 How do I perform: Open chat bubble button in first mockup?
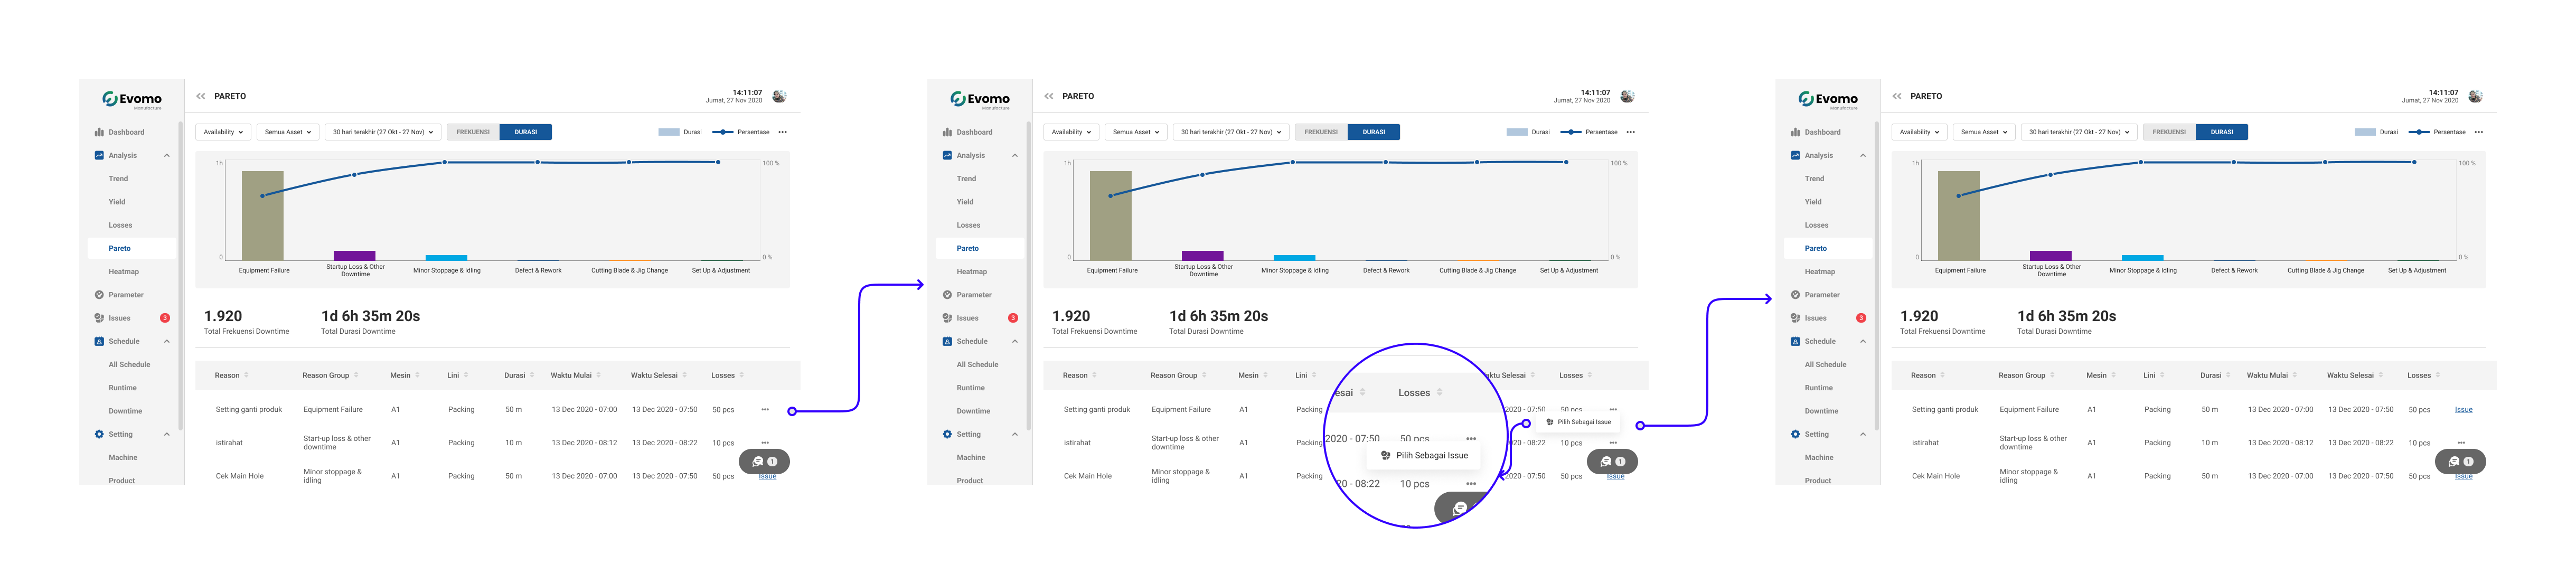(x=764, y=461)
